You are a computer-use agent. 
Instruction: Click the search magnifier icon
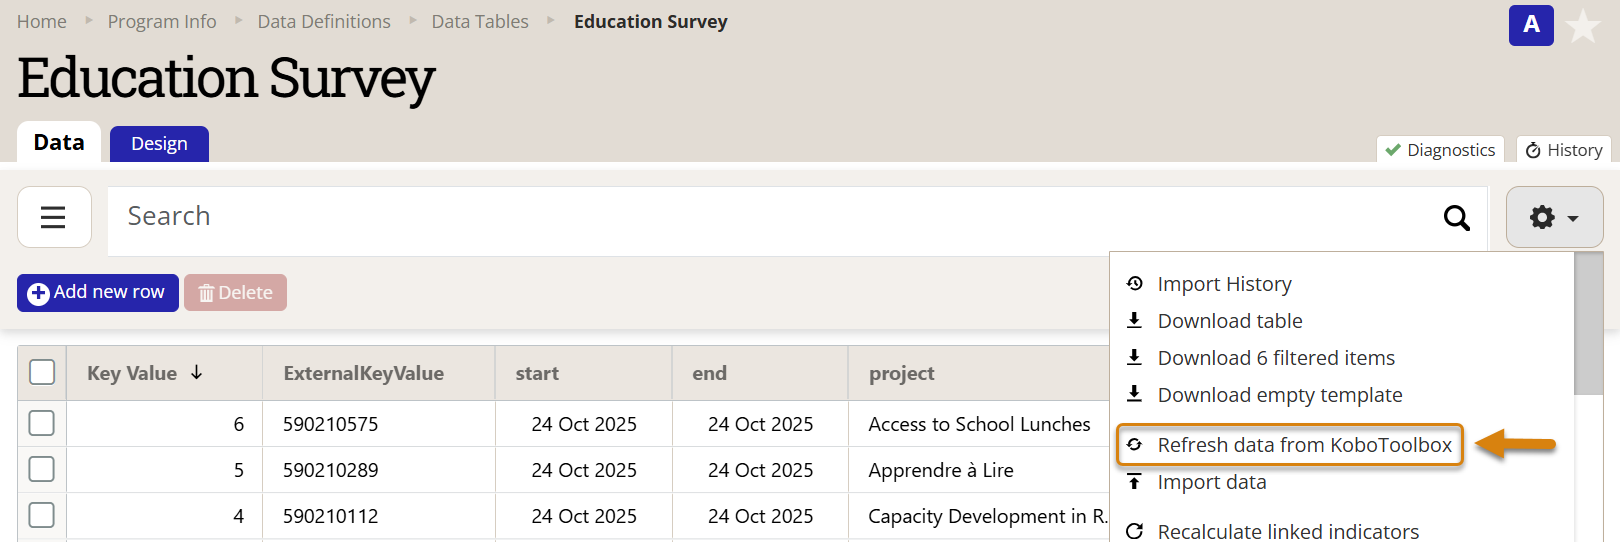1456,217
